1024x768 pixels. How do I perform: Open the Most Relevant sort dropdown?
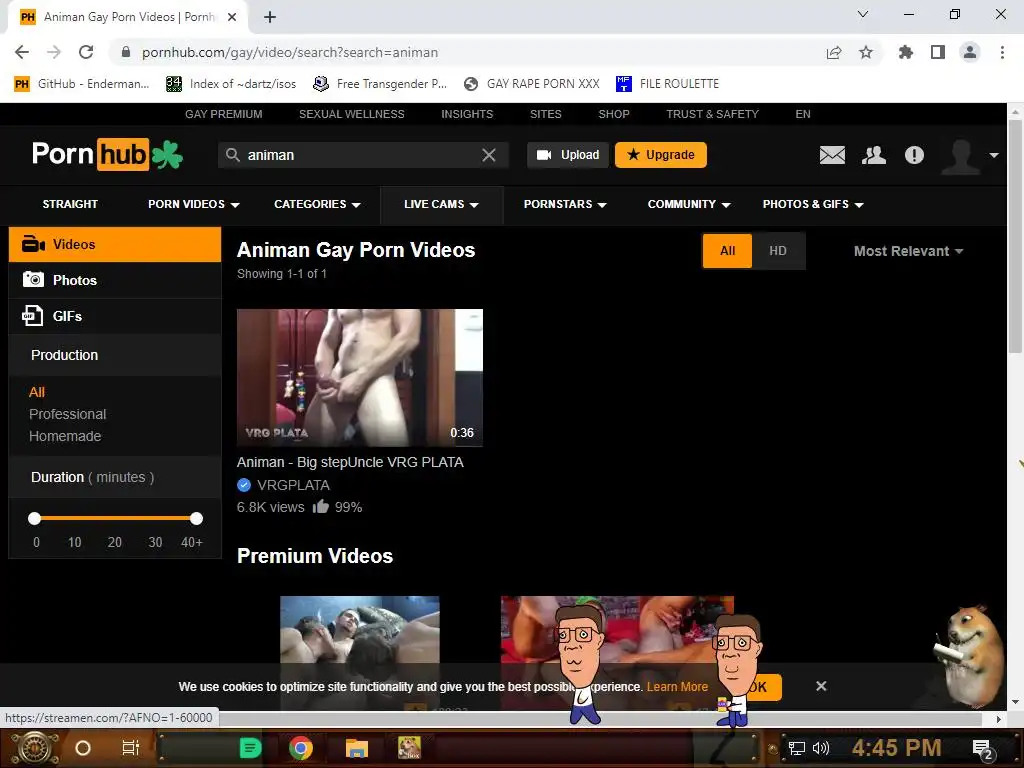pos(908,251)
